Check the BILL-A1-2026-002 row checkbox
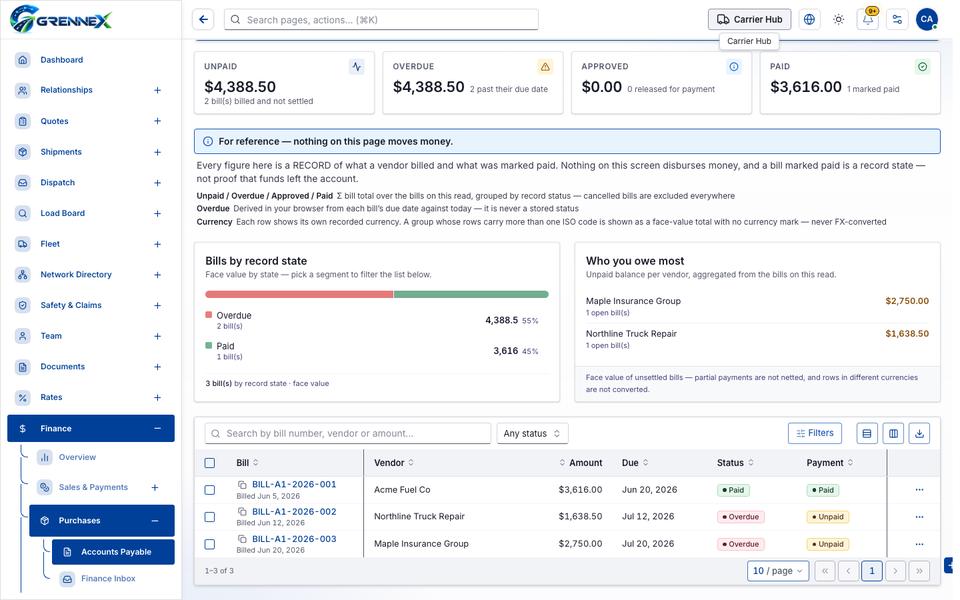 click(209, 517)
